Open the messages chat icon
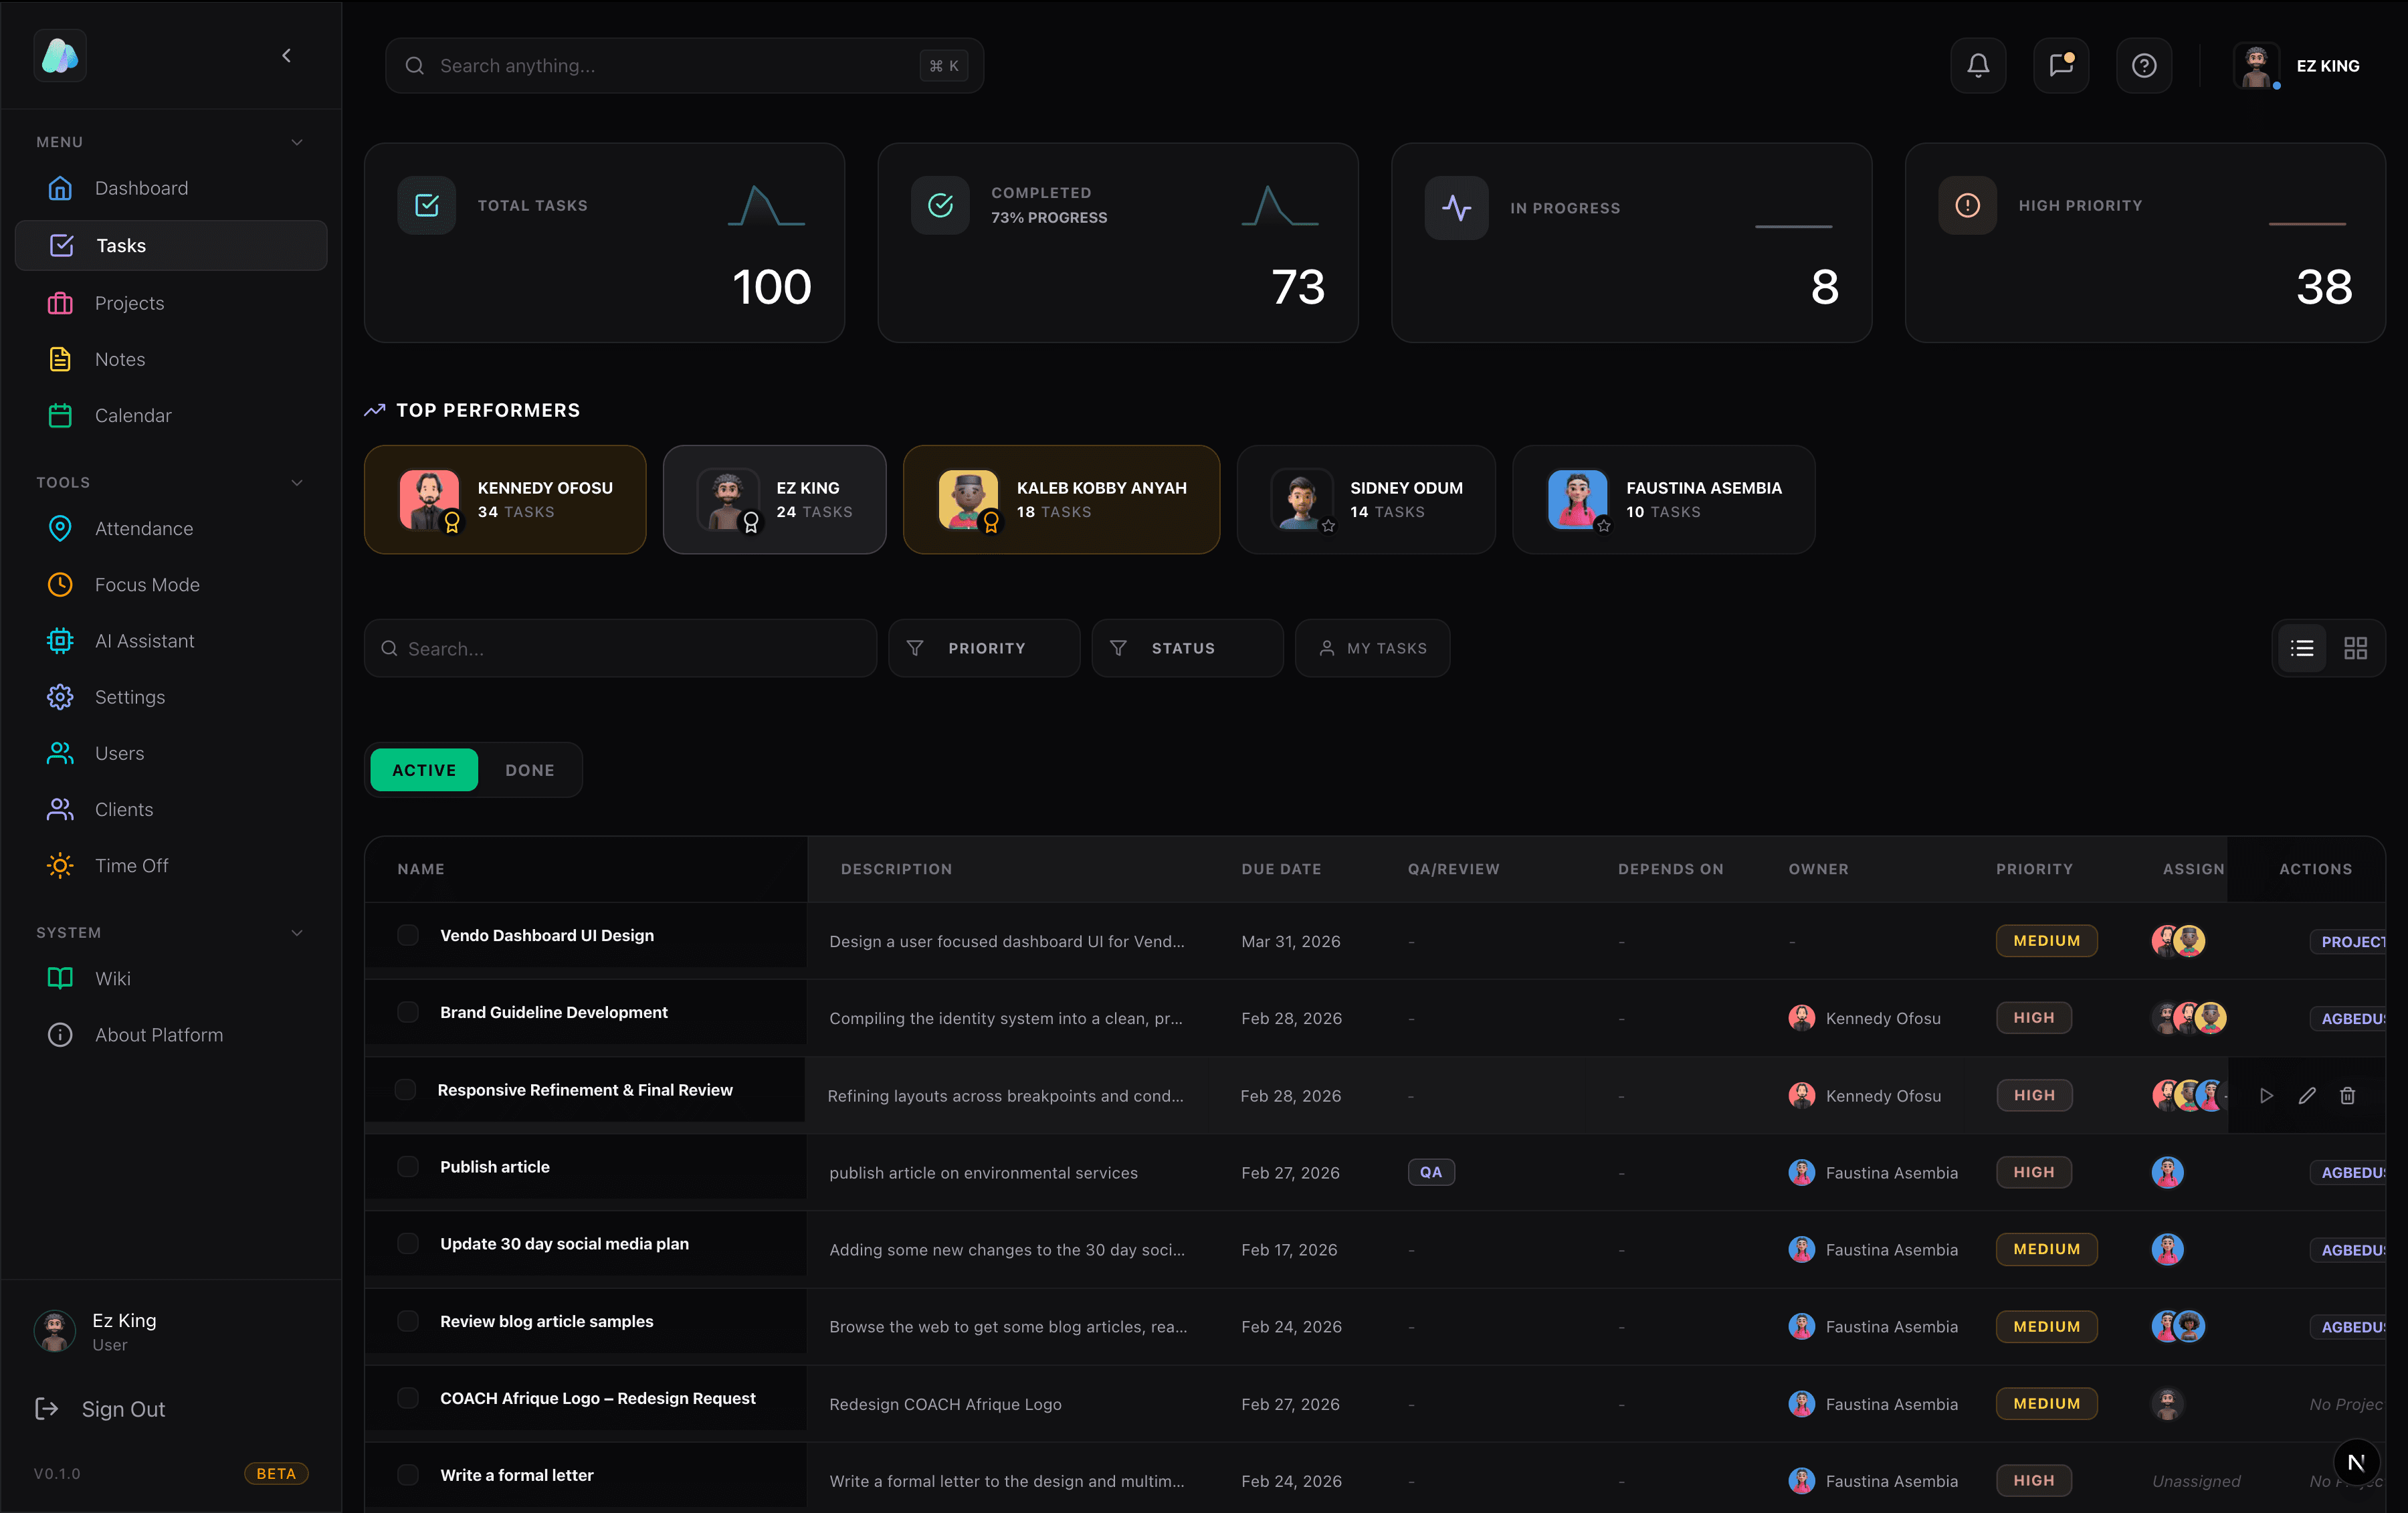2408x1513 pixels. 2060,66
